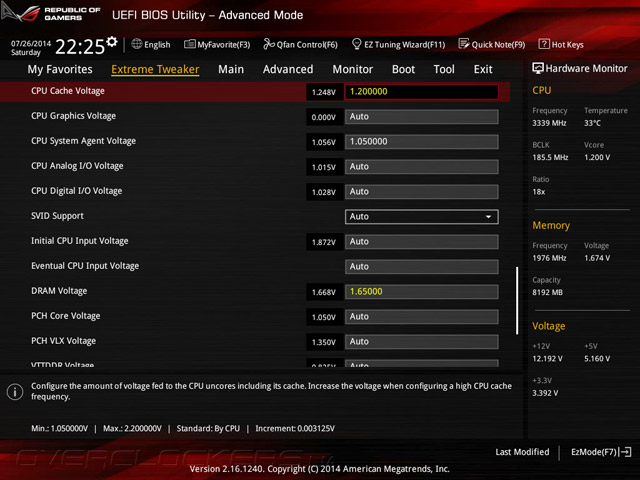The width and height of the screenshot is (640, 480).
Task: Expand the SVID Support dropdown
Action: (422, 217)
